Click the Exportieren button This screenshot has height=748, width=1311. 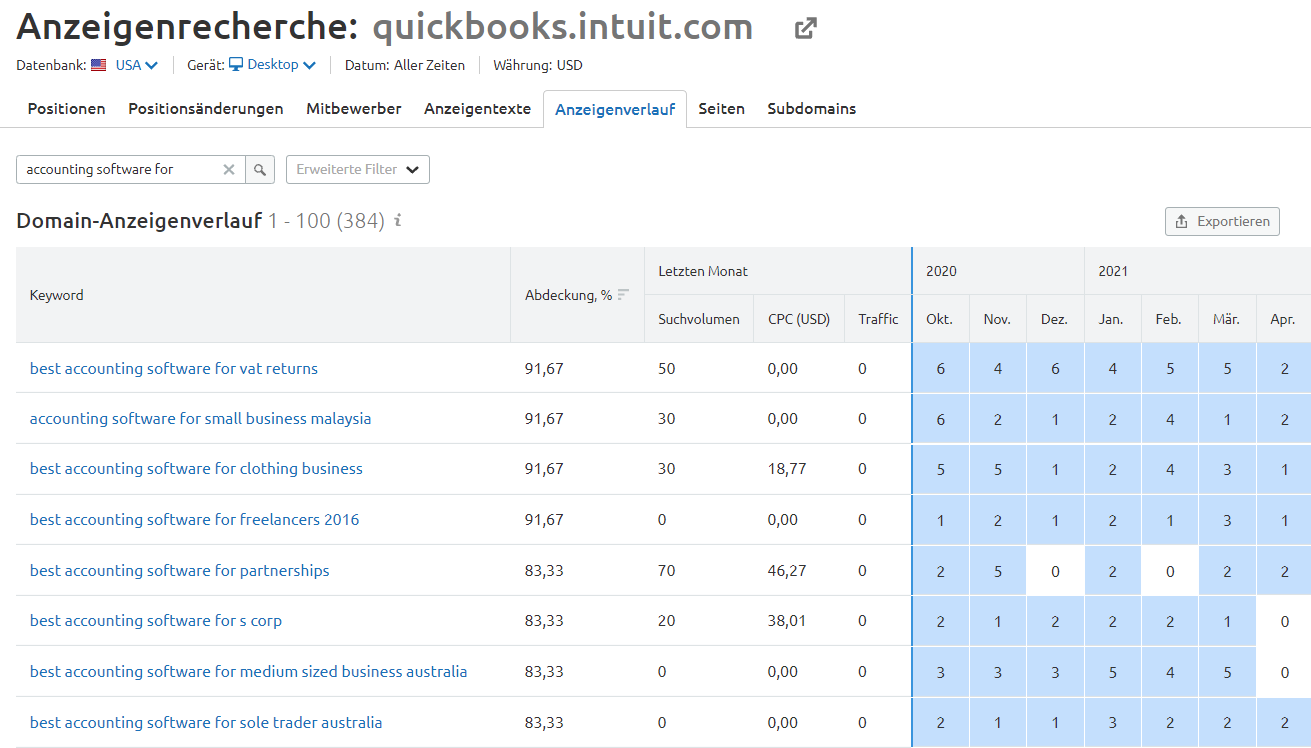[1223, 221]
